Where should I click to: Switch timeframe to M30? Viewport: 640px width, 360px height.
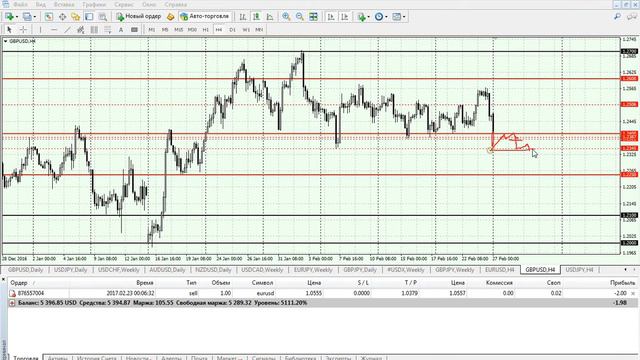[192, 30]
